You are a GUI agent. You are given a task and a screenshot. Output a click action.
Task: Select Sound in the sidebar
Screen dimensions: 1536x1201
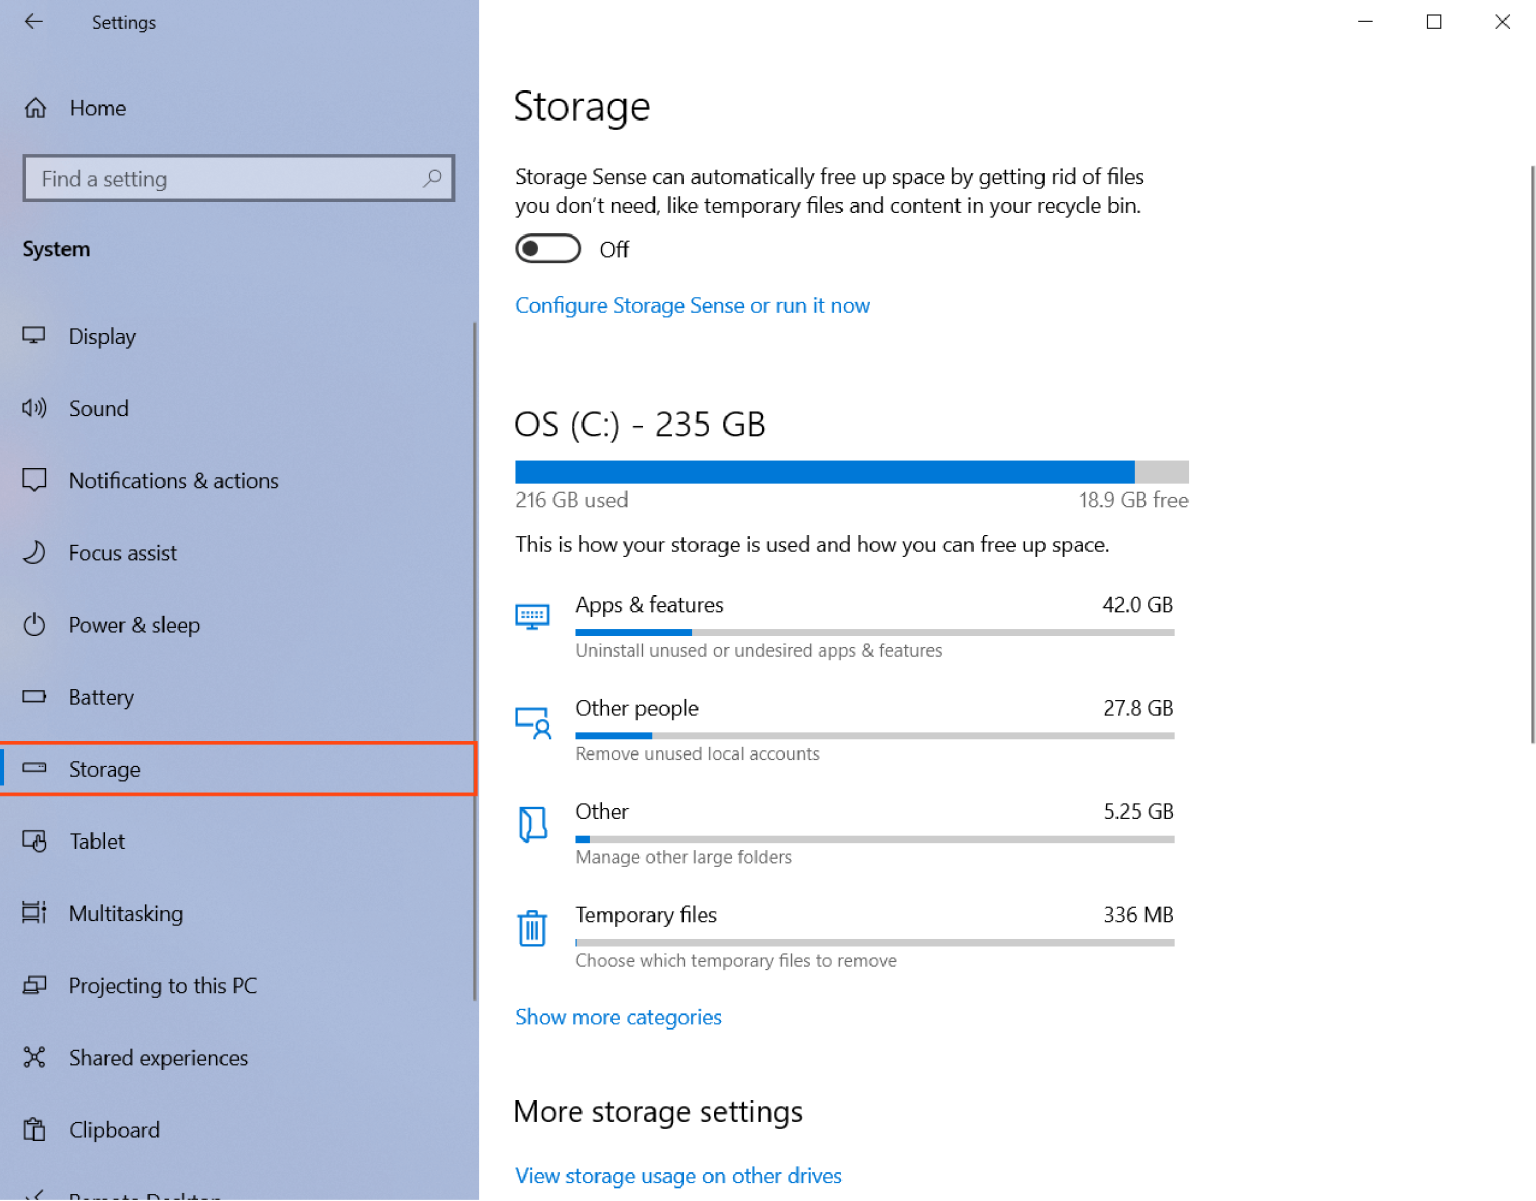[98, 409]
